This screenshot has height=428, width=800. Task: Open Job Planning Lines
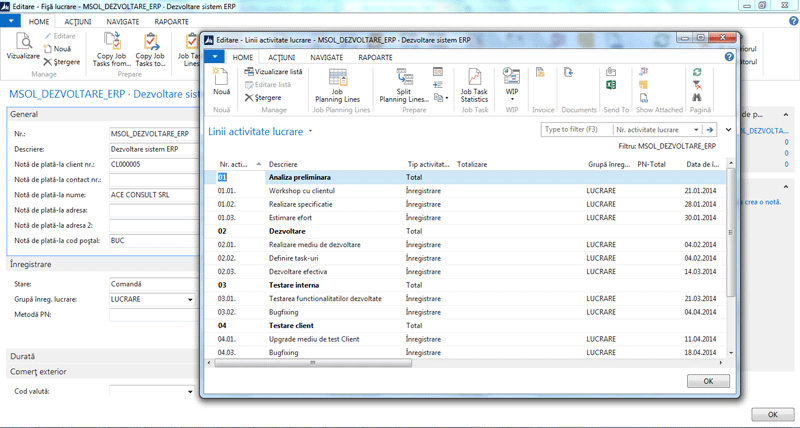pyautogui.click(x=337, y=86)
